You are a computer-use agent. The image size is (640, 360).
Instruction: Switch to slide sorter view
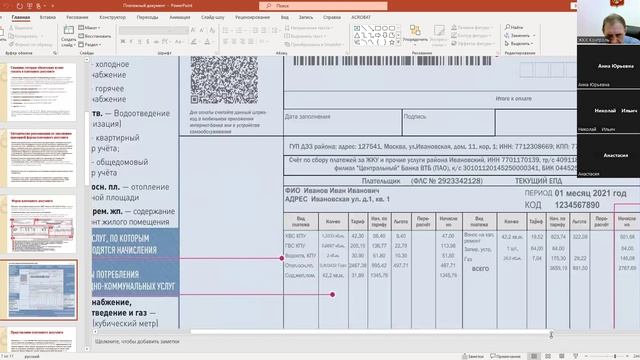click(x=548, y=356)
